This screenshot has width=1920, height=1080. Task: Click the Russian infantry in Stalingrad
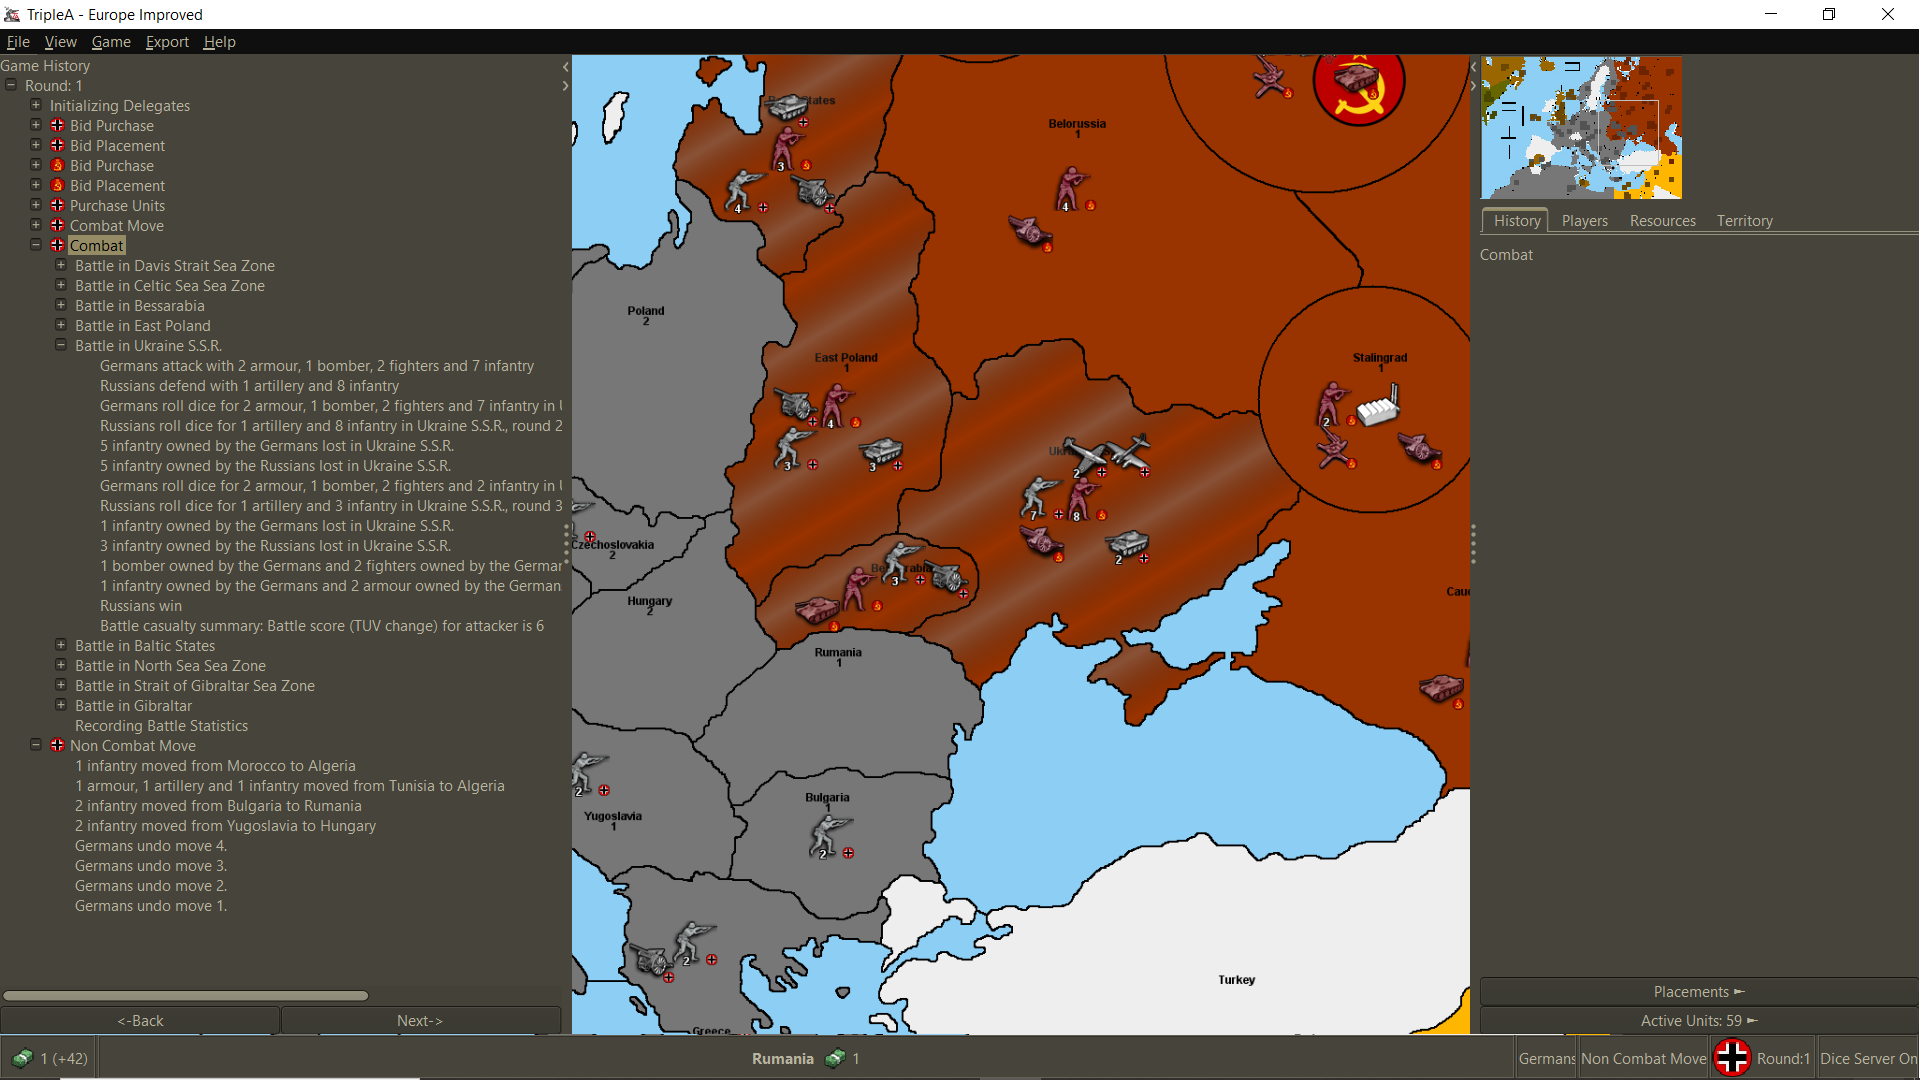click(x=1331, y=404)
